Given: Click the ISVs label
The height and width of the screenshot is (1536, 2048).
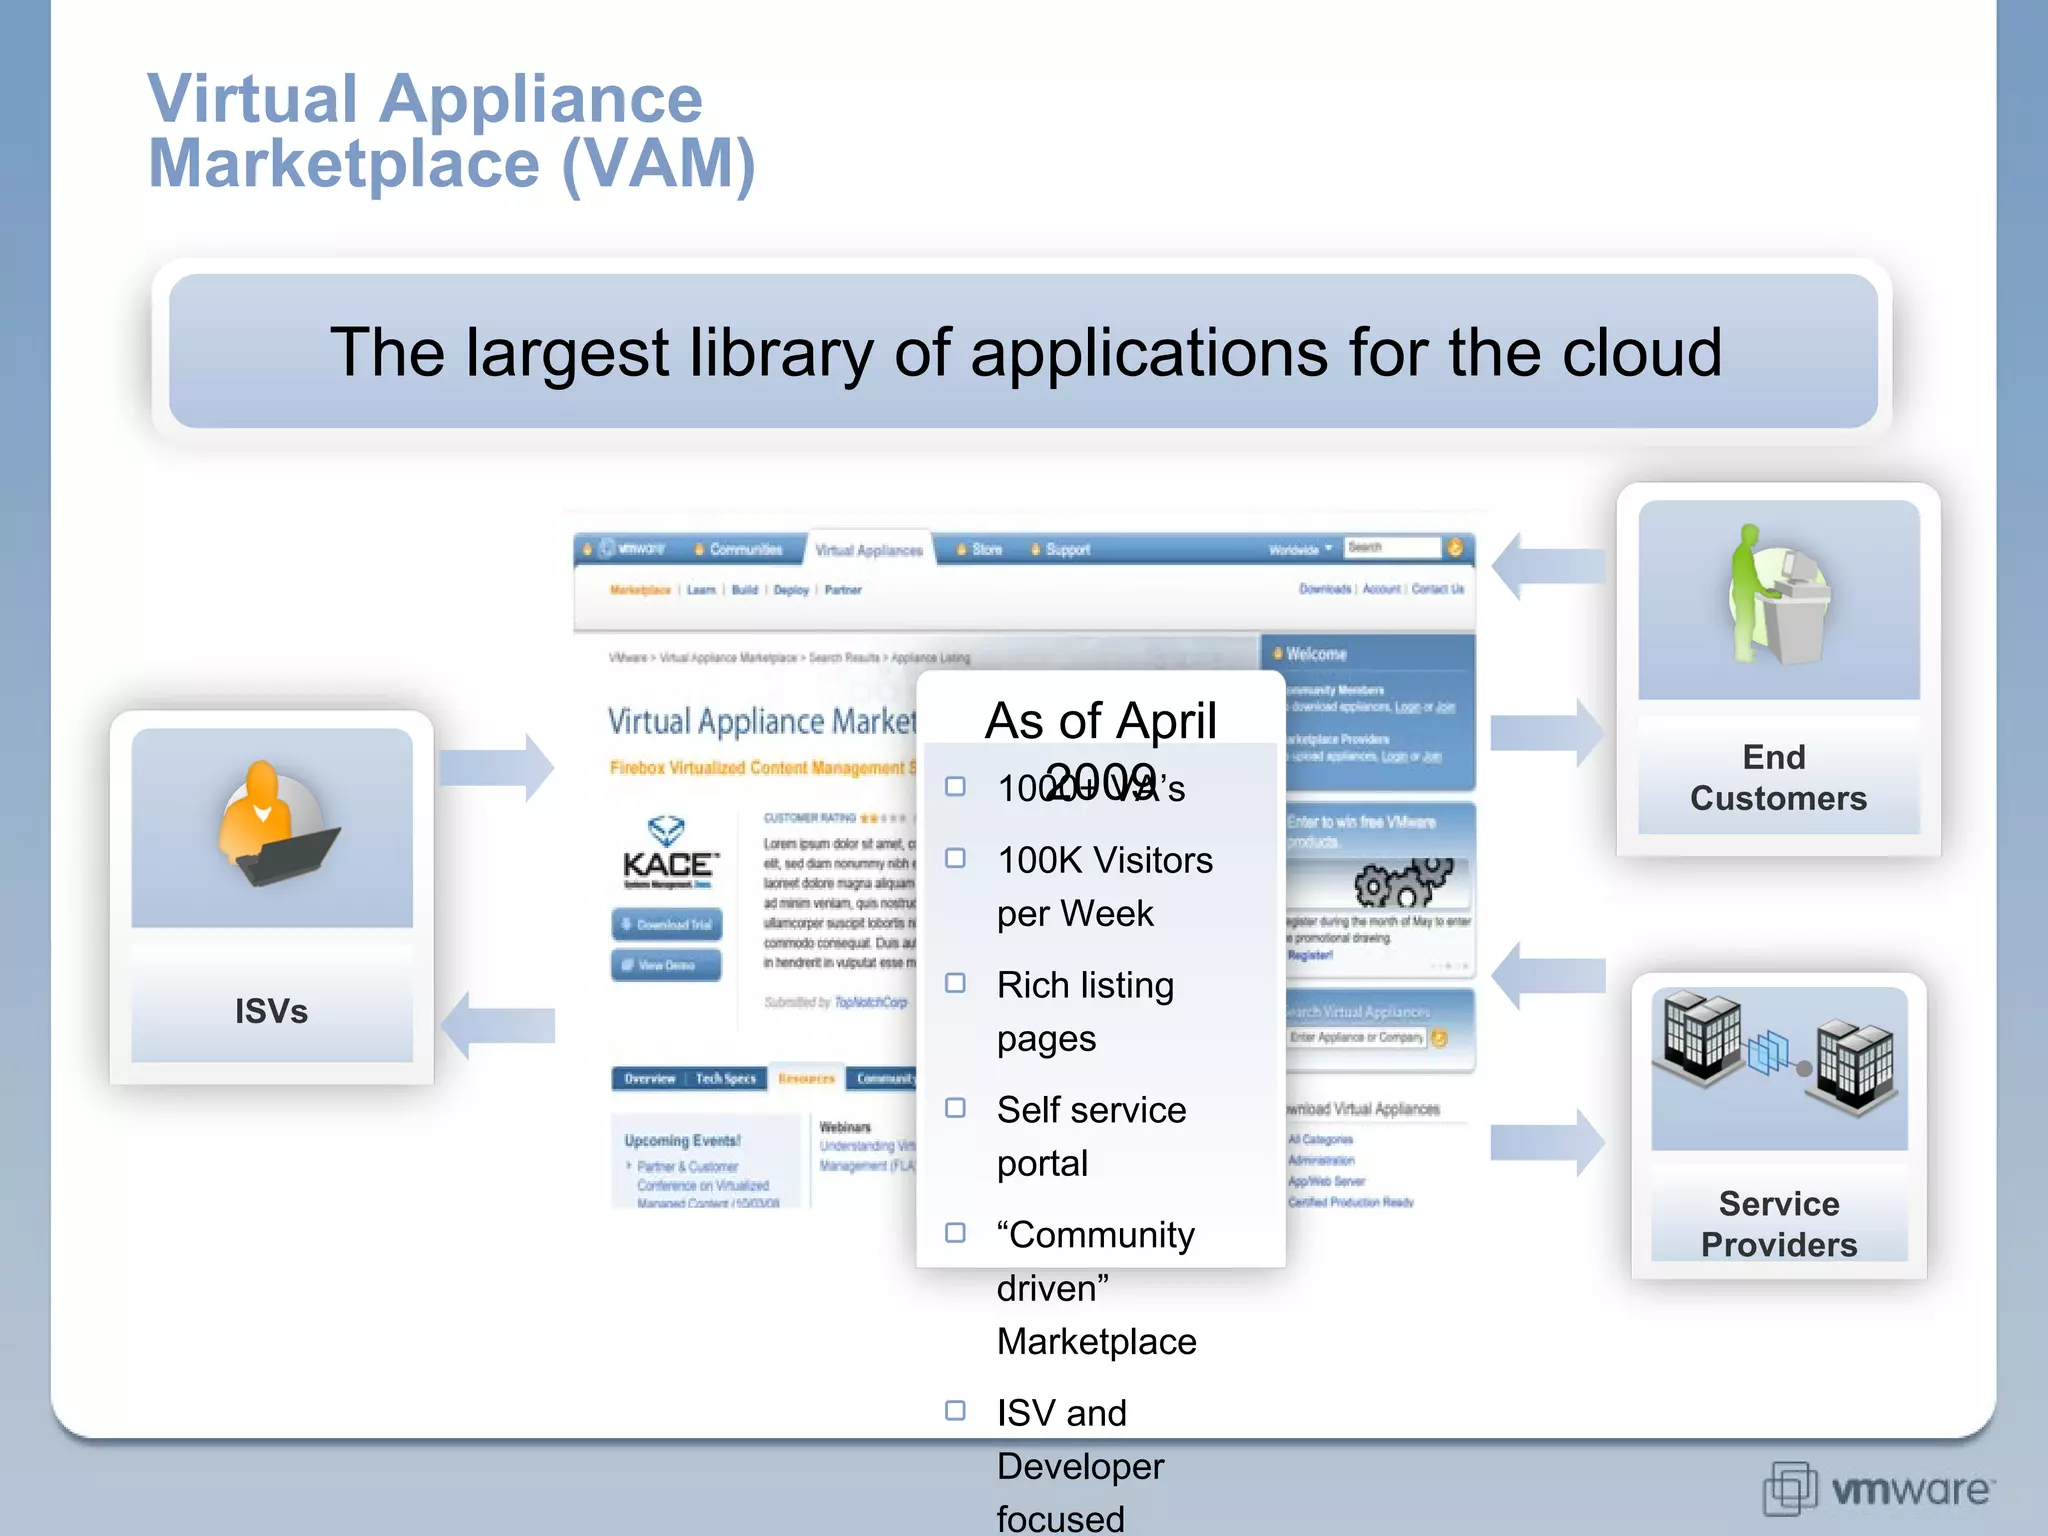Looking at the screenshot, I should tap(271, 1011).
